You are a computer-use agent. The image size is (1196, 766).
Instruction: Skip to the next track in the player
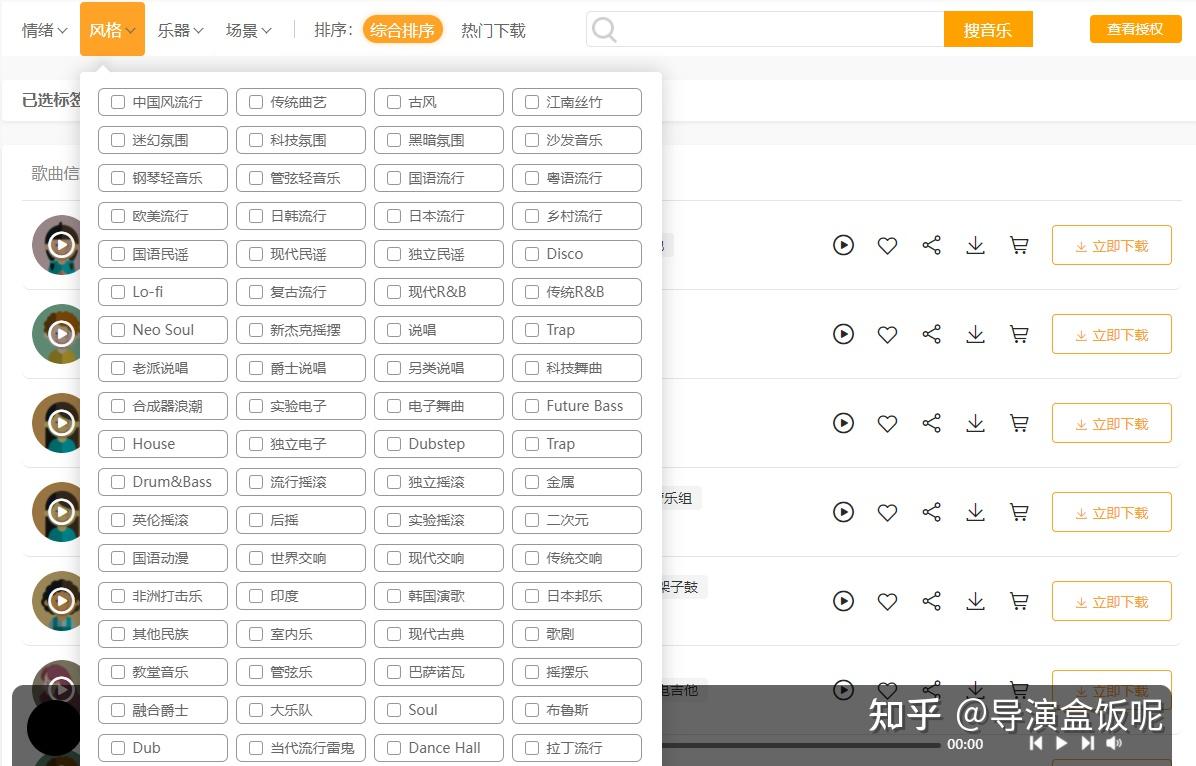(1087, 744)
